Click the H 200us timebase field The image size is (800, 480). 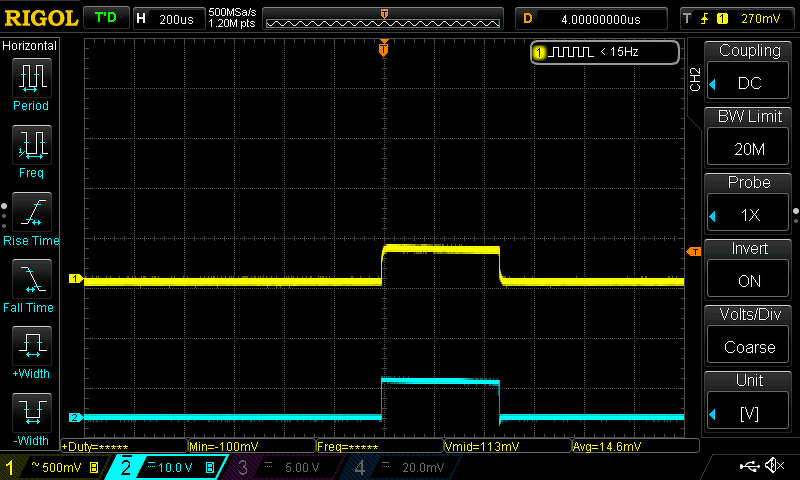[169, 19]
